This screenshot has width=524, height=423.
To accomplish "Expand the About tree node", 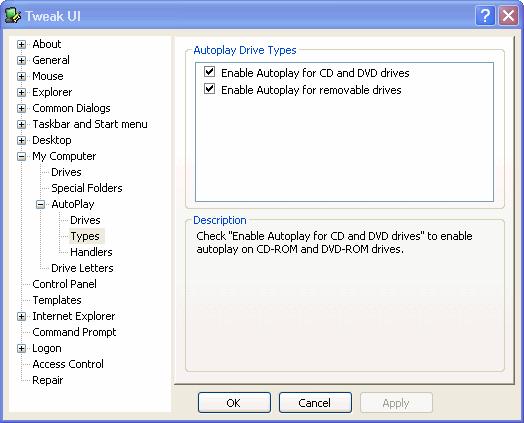I will pos(21,44).
